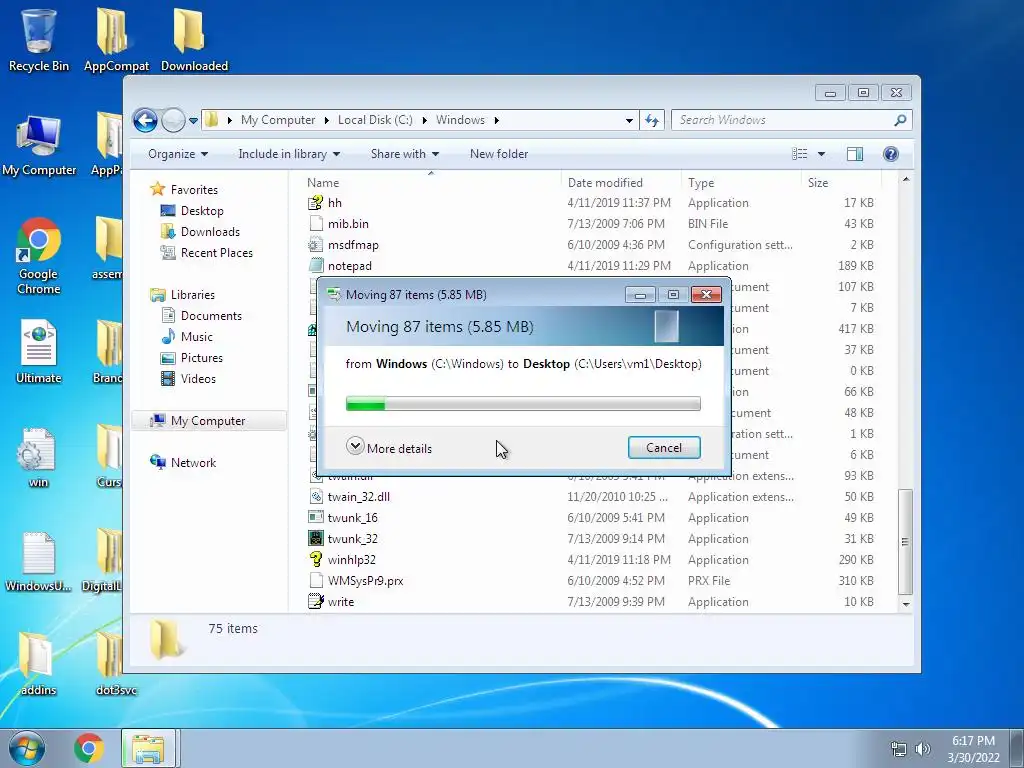Screen dimensions: 1024x768
Task: Expand arrow after Windows in breadcrumb
Action: pos(497,120)
